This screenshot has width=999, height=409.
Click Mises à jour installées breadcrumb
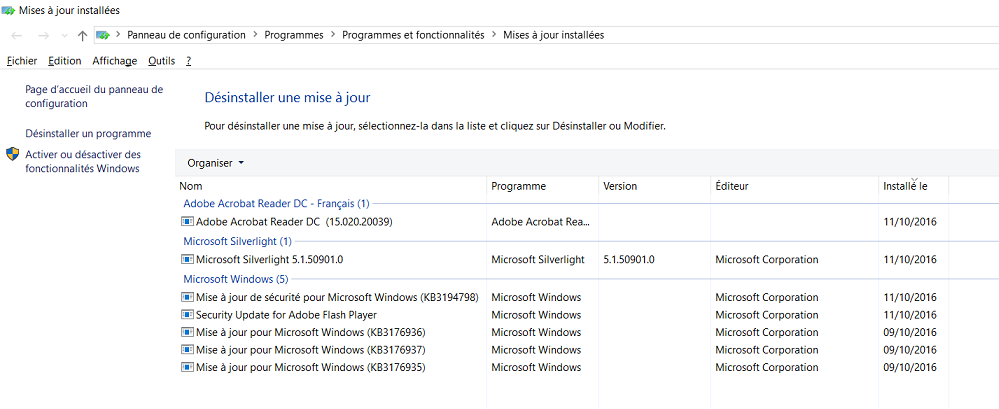(554, 35)
